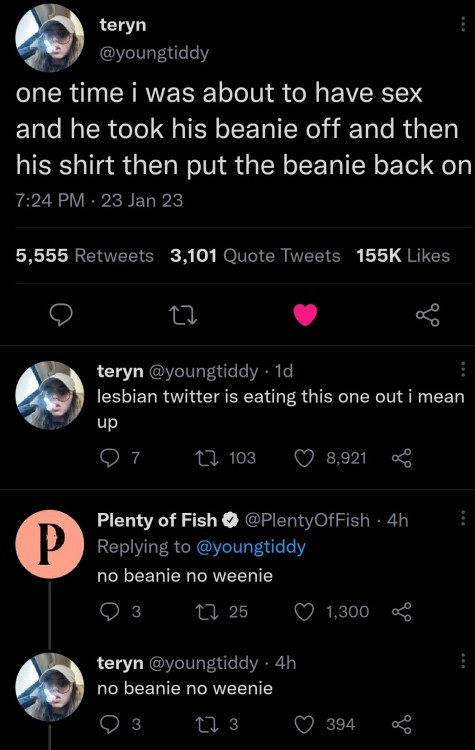Share the main tweet via share icon
This screenshot has height=750, width=475.
(x=427, y=315)
